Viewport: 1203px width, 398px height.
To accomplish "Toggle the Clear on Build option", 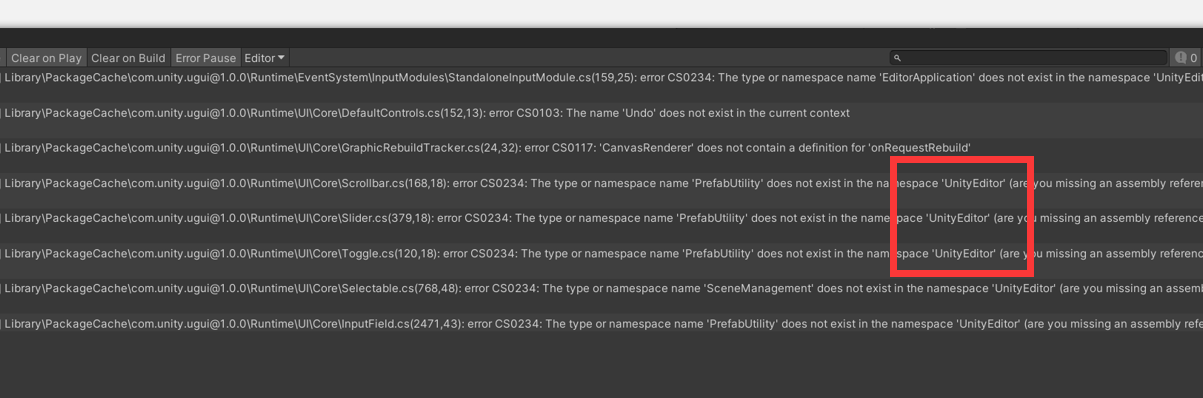I will [128, 58].
